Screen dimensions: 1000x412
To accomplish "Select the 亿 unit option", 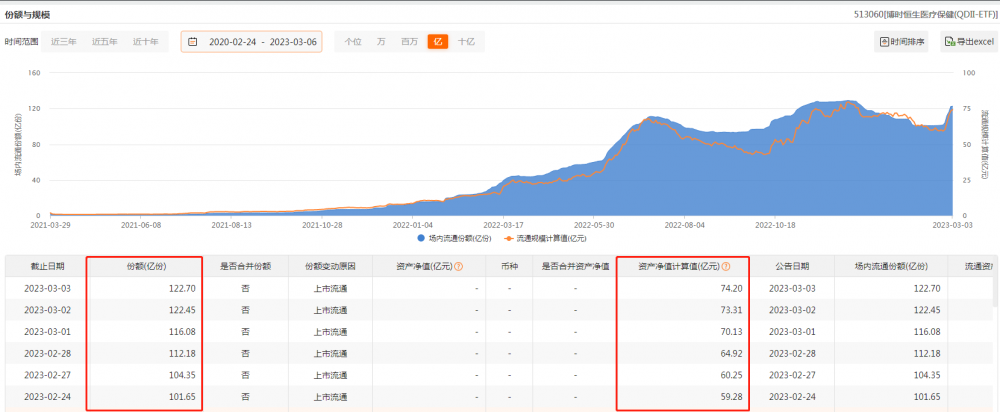I will (x=437, y=42).
